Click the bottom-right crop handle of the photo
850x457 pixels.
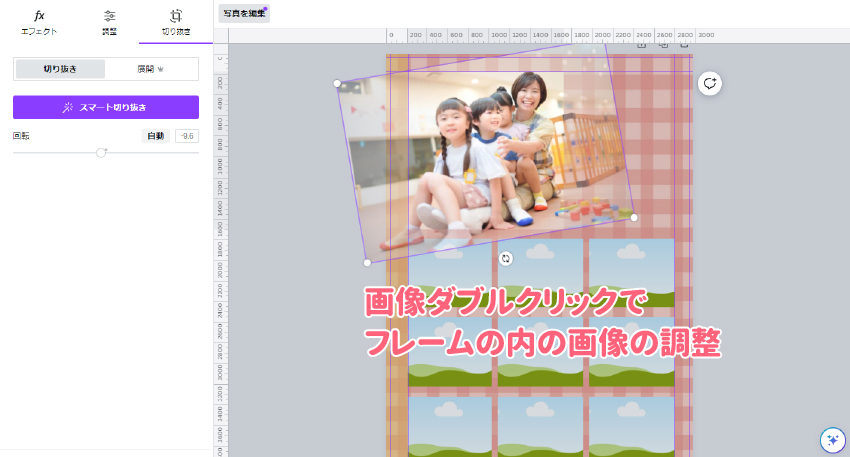click(x=634, y=217)
